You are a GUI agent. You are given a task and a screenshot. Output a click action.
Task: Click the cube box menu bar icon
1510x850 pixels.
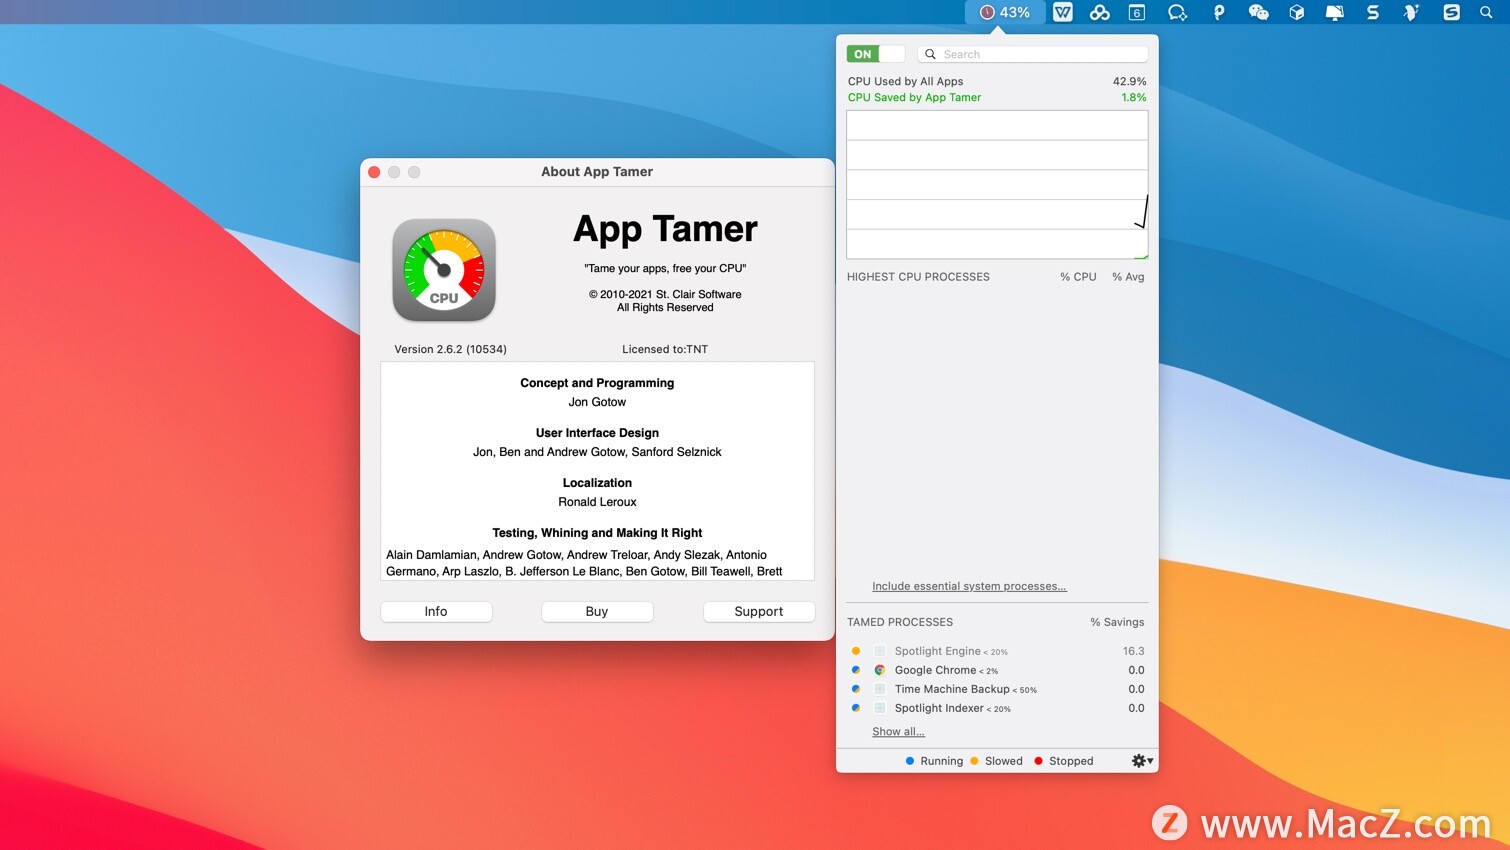pos(1296,12)
